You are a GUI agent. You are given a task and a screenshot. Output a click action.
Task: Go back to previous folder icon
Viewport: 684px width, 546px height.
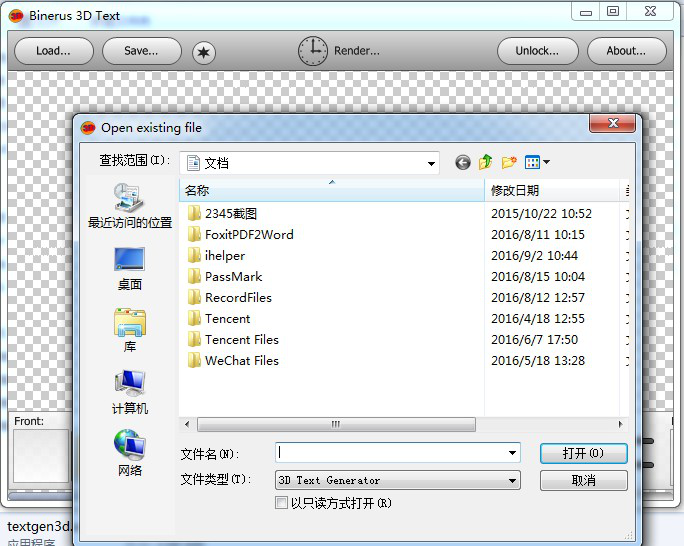(462, 163)
